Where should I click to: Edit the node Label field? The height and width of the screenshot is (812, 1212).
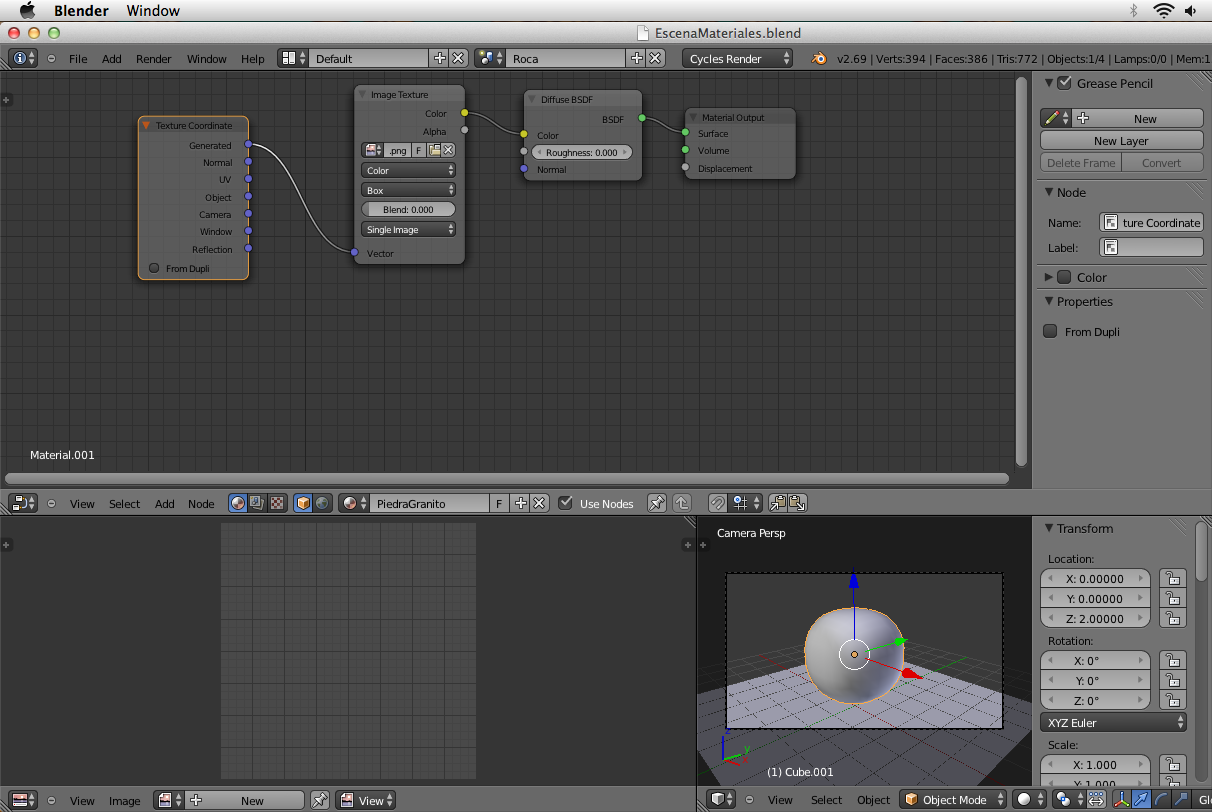coord(1152,247)
